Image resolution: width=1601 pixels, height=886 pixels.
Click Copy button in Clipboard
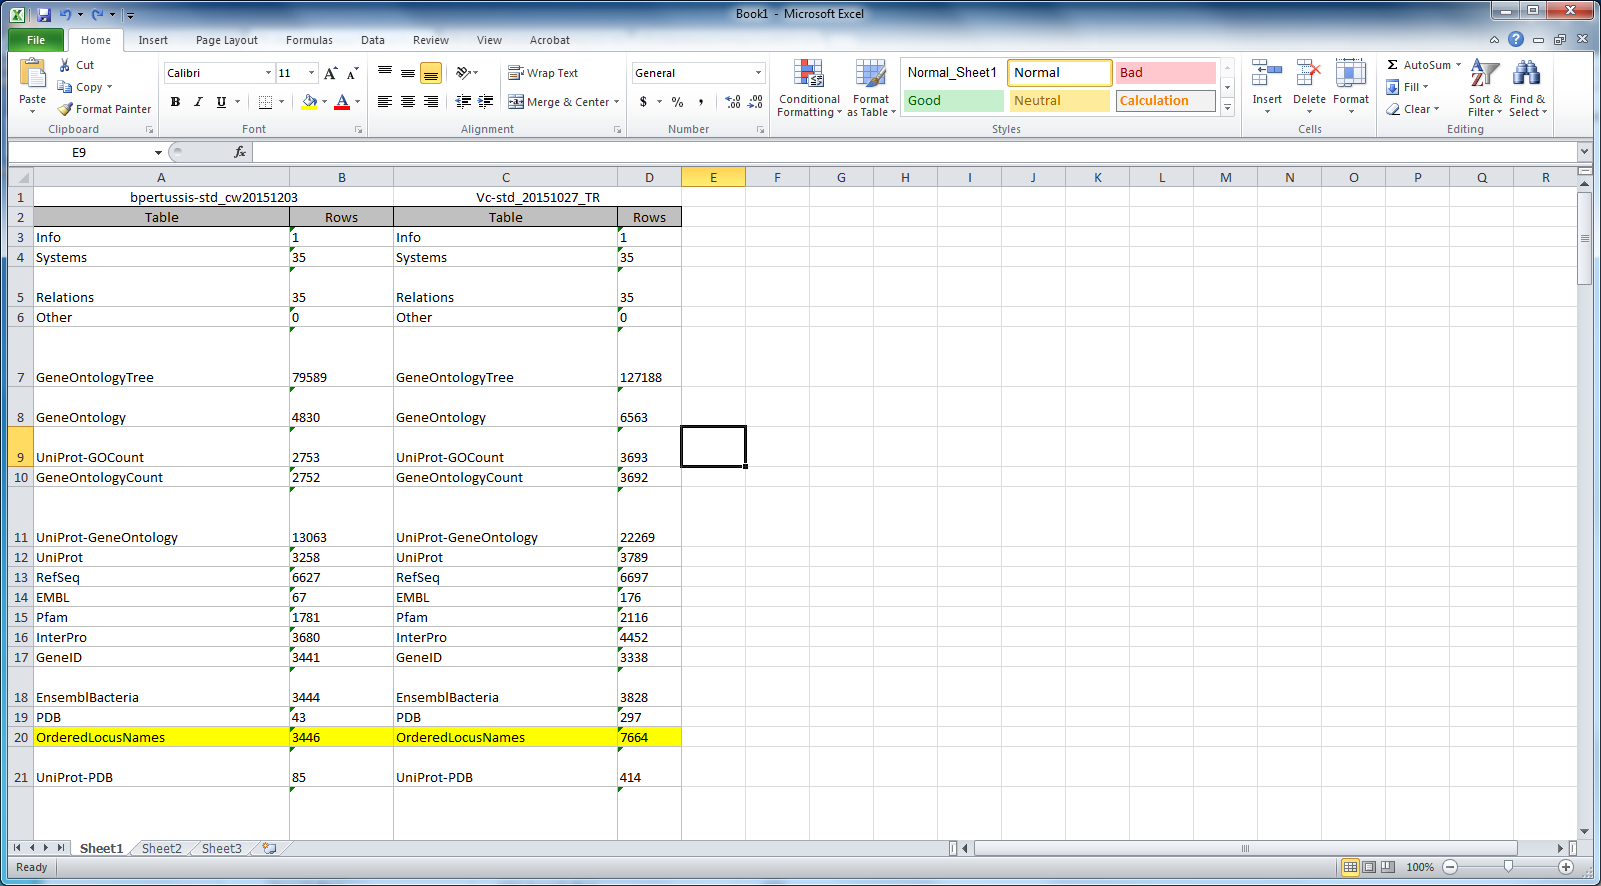80,87
